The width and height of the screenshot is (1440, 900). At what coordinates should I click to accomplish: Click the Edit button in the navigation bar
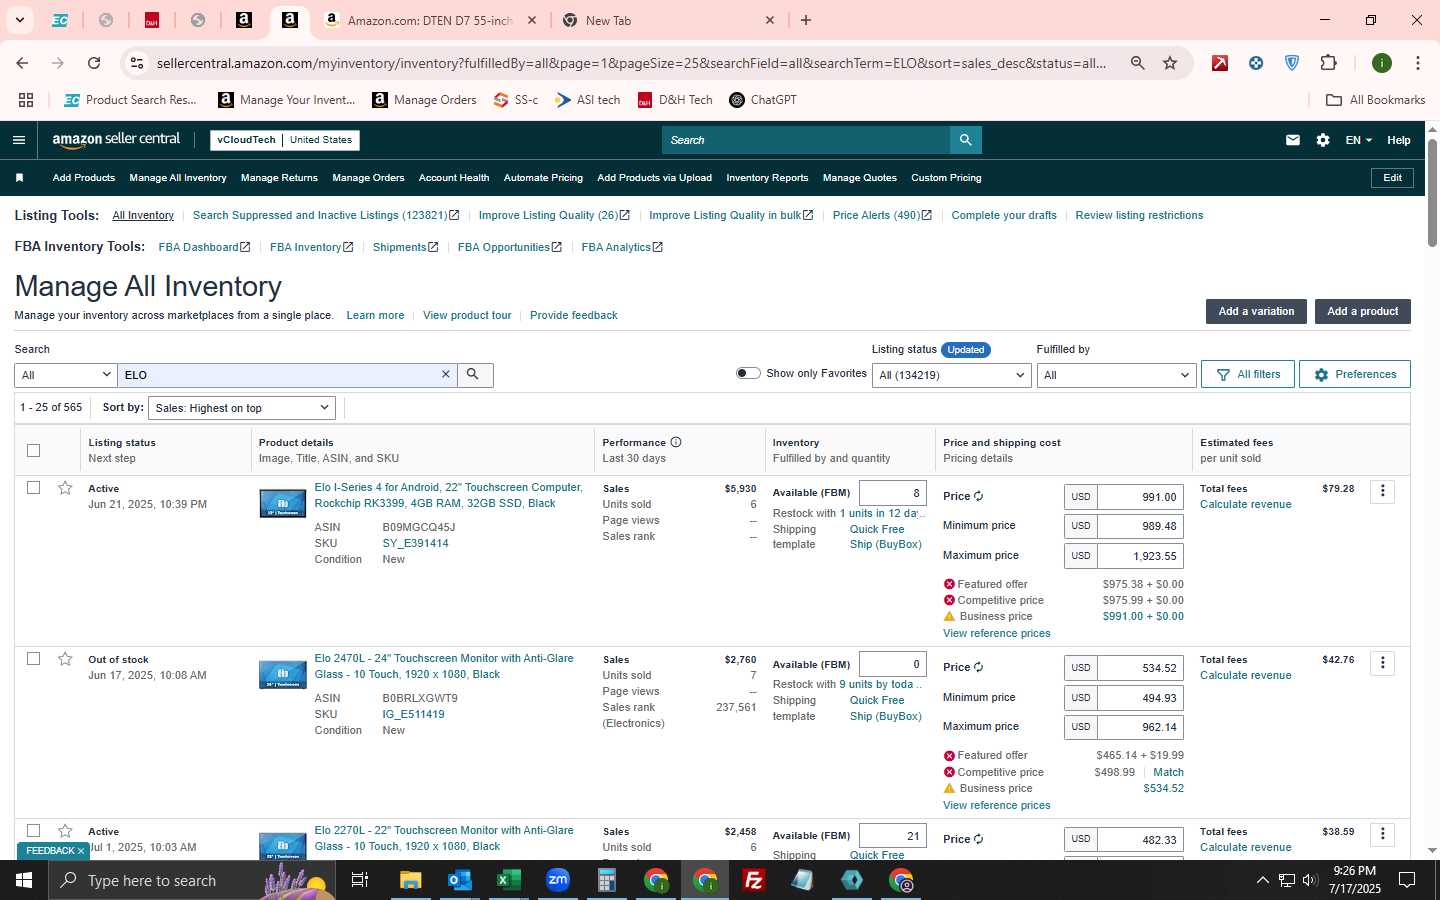(1392, 178)
